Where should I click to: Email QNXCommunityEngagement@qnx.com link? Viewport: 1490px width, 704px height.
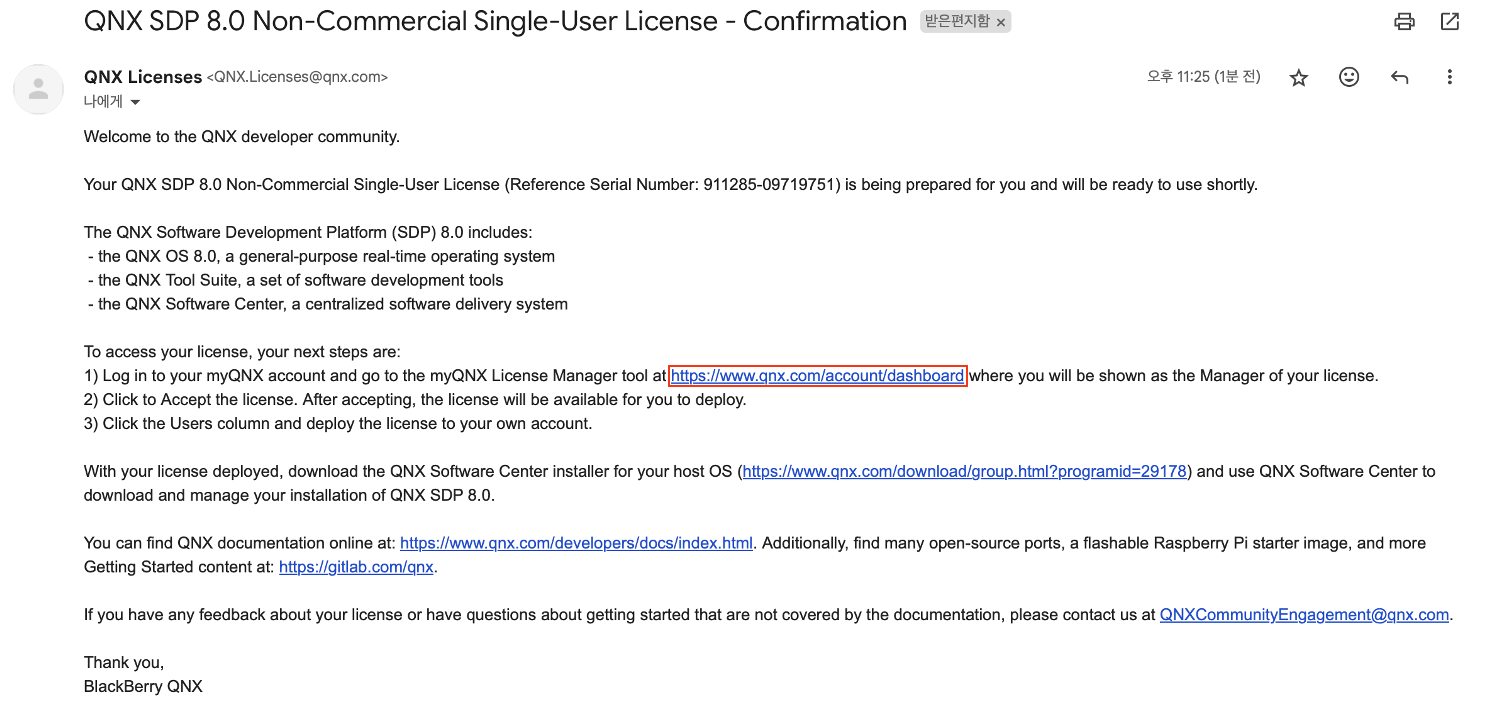pos(1304,615)
